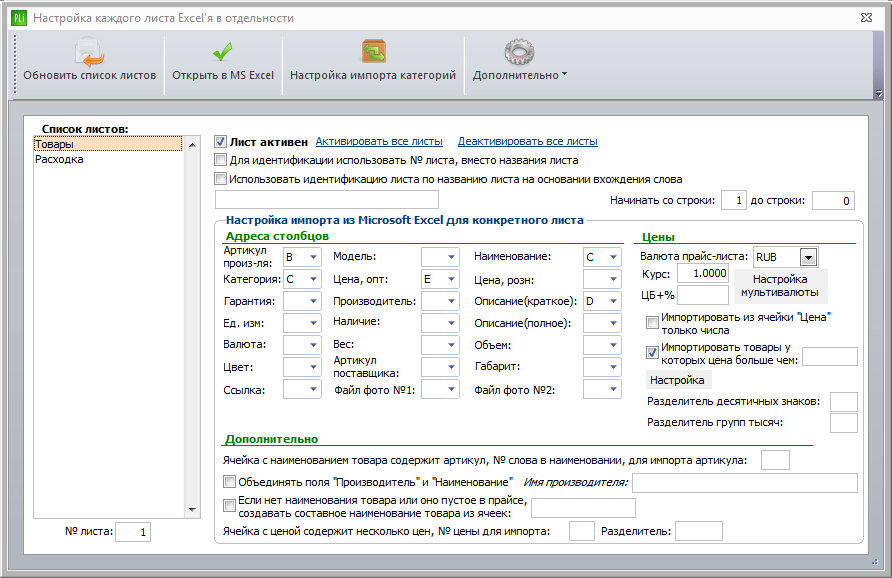Click the Настройка мультивалюты button
This screenshot has height=578, width=892.
780,286
